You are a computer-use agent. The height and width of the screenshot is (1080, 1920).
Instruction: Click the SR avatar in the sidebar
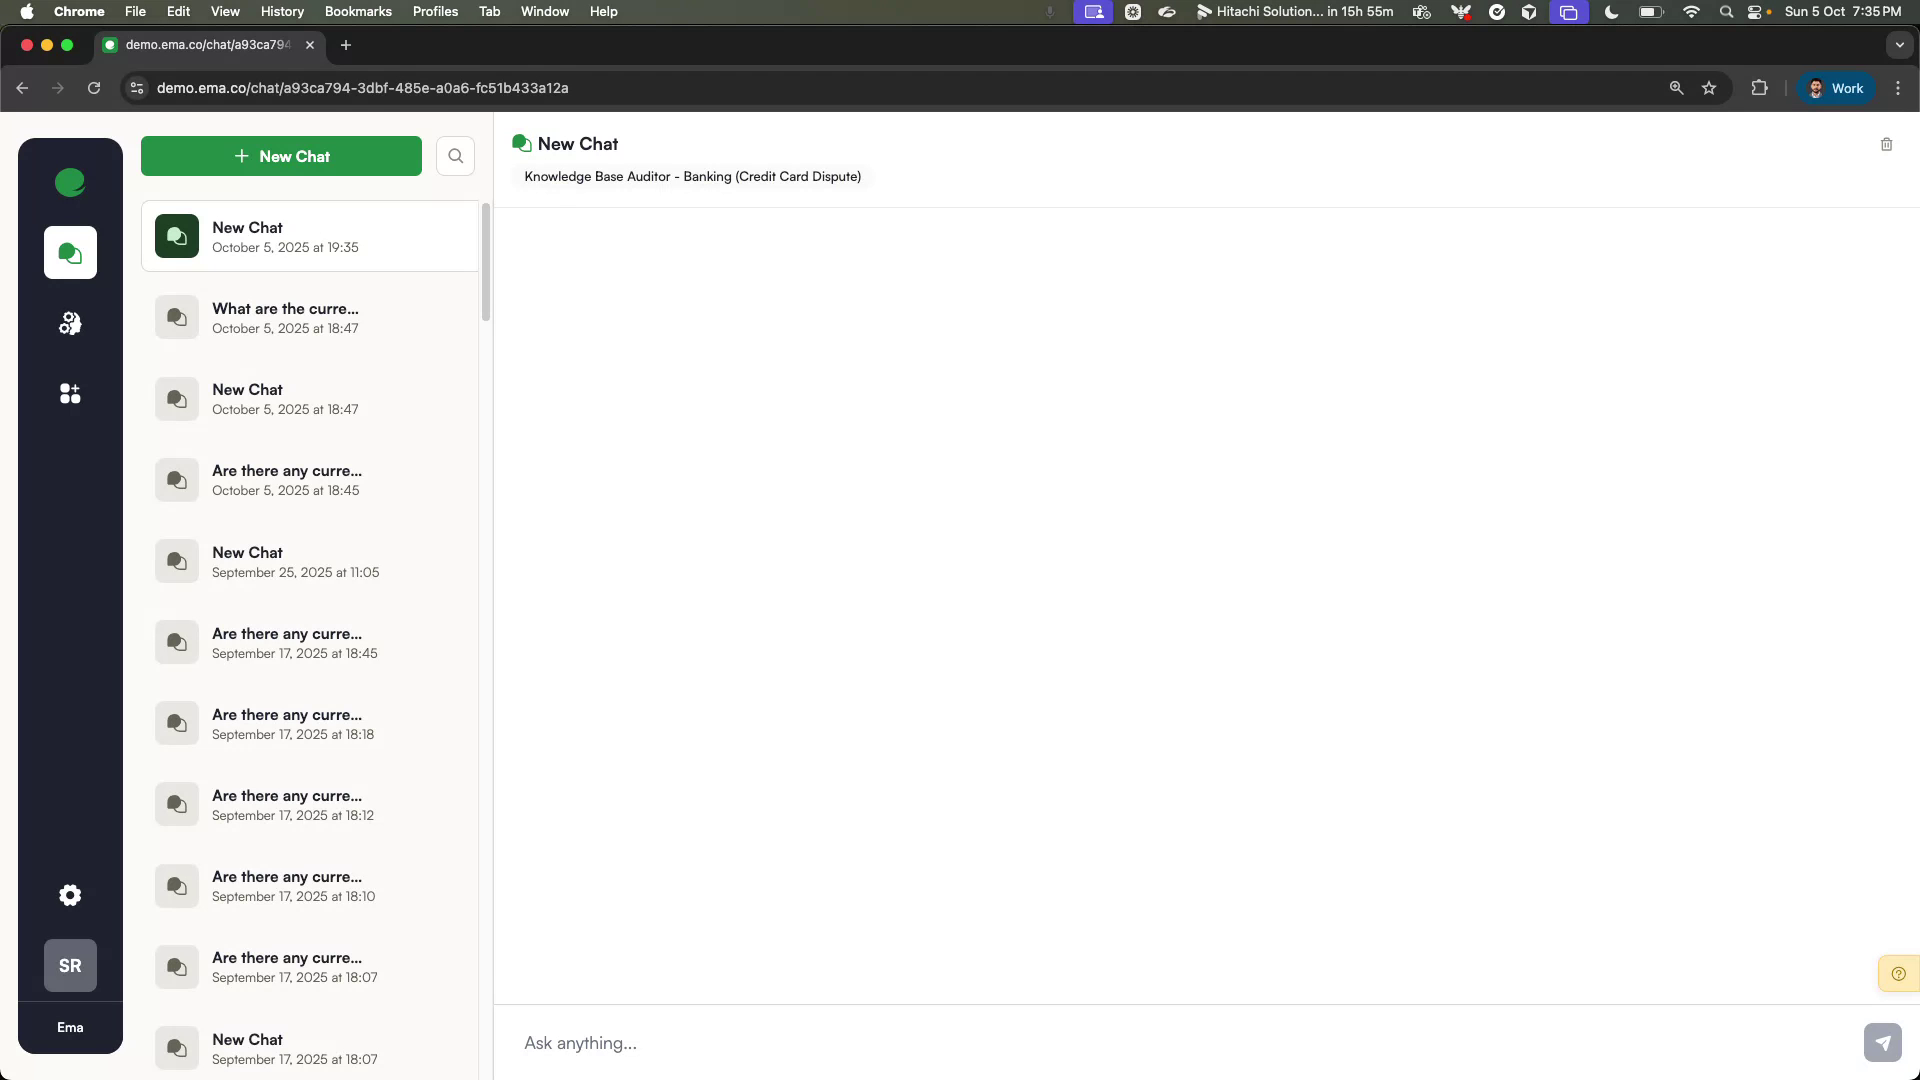point(69,965)
